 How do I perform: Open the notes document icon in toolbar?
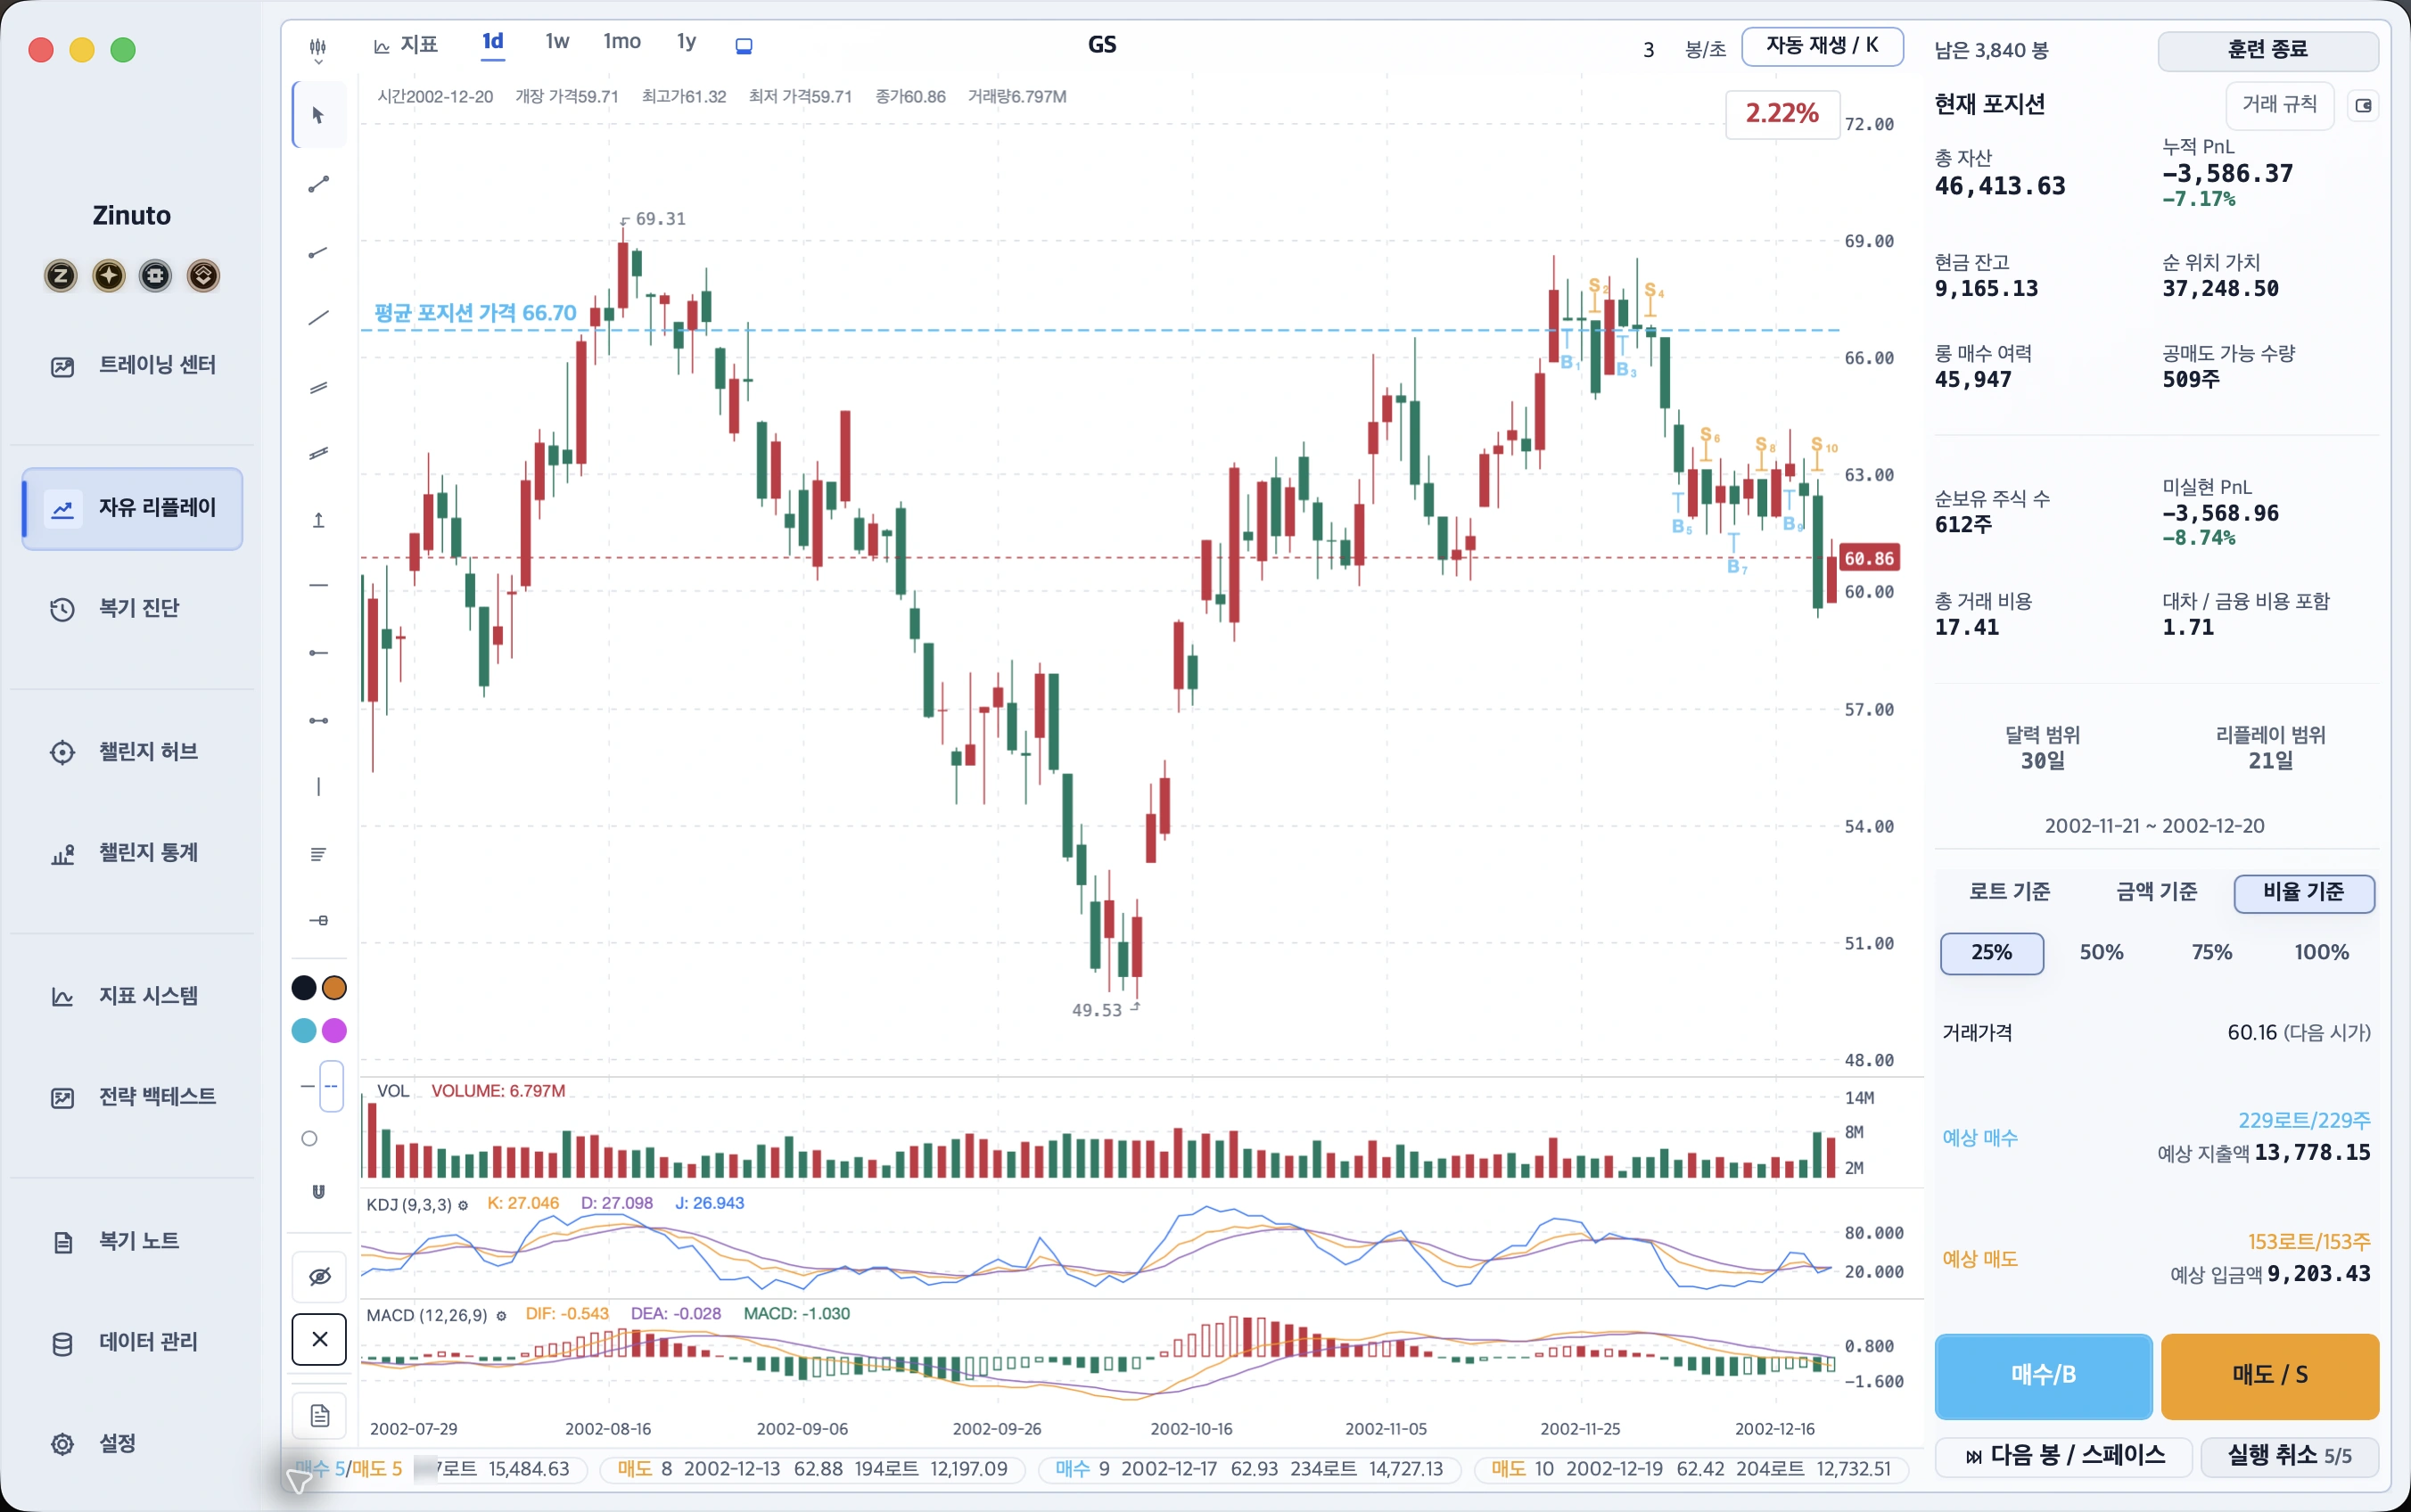pos(319,1416)
